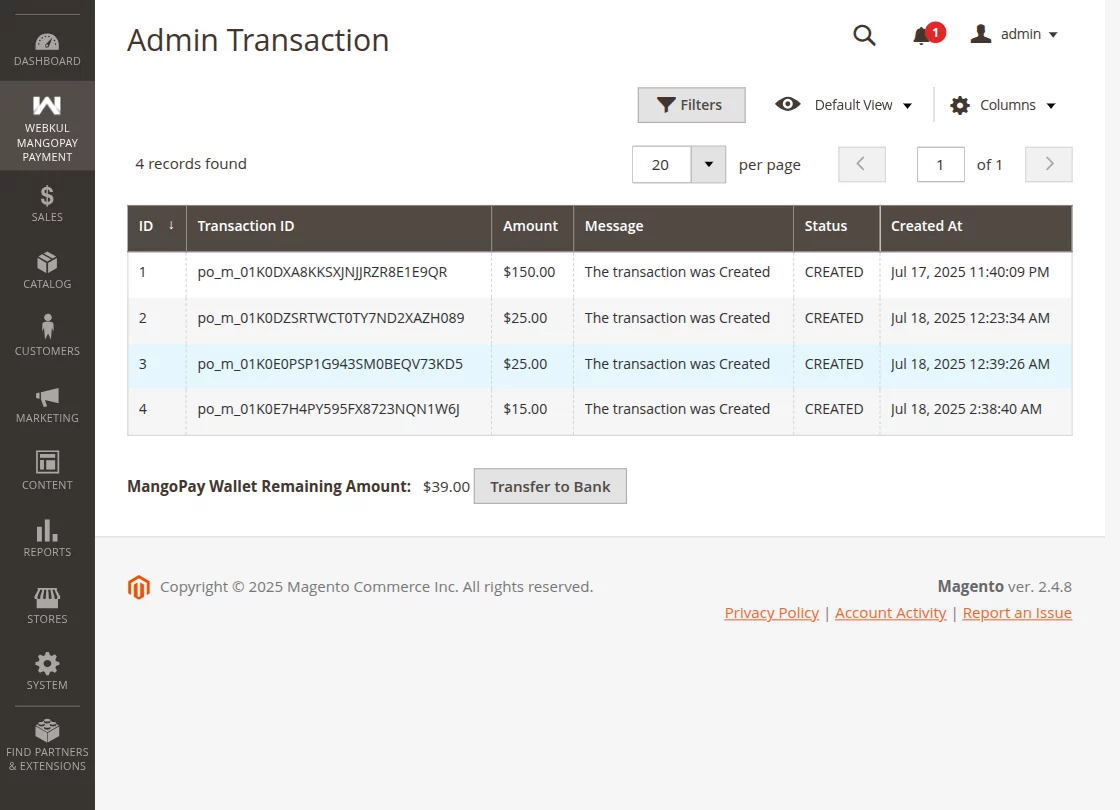Open the Filters panel

pyautogui.click(x=691, y=104)
